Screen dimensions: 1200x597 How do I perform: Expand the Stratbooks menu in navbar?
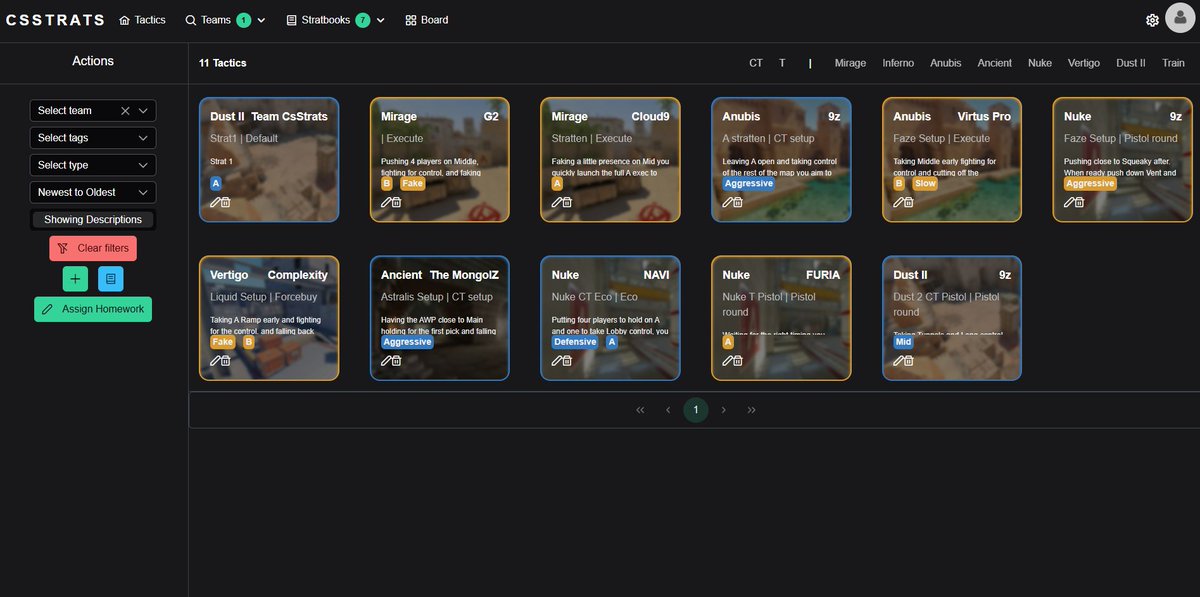[x=335, y=20]
